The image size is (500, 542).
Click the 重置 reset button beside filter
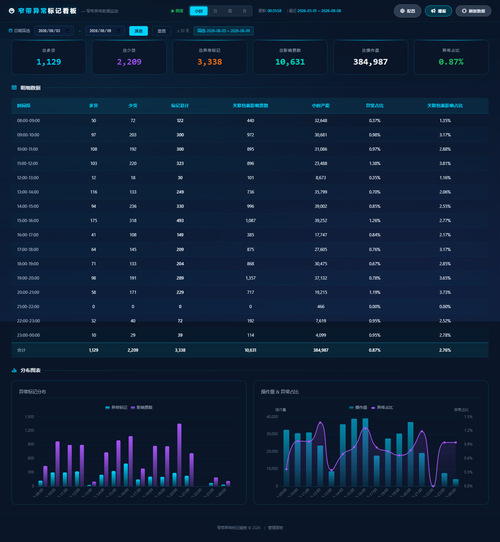(x=161, y=31)
